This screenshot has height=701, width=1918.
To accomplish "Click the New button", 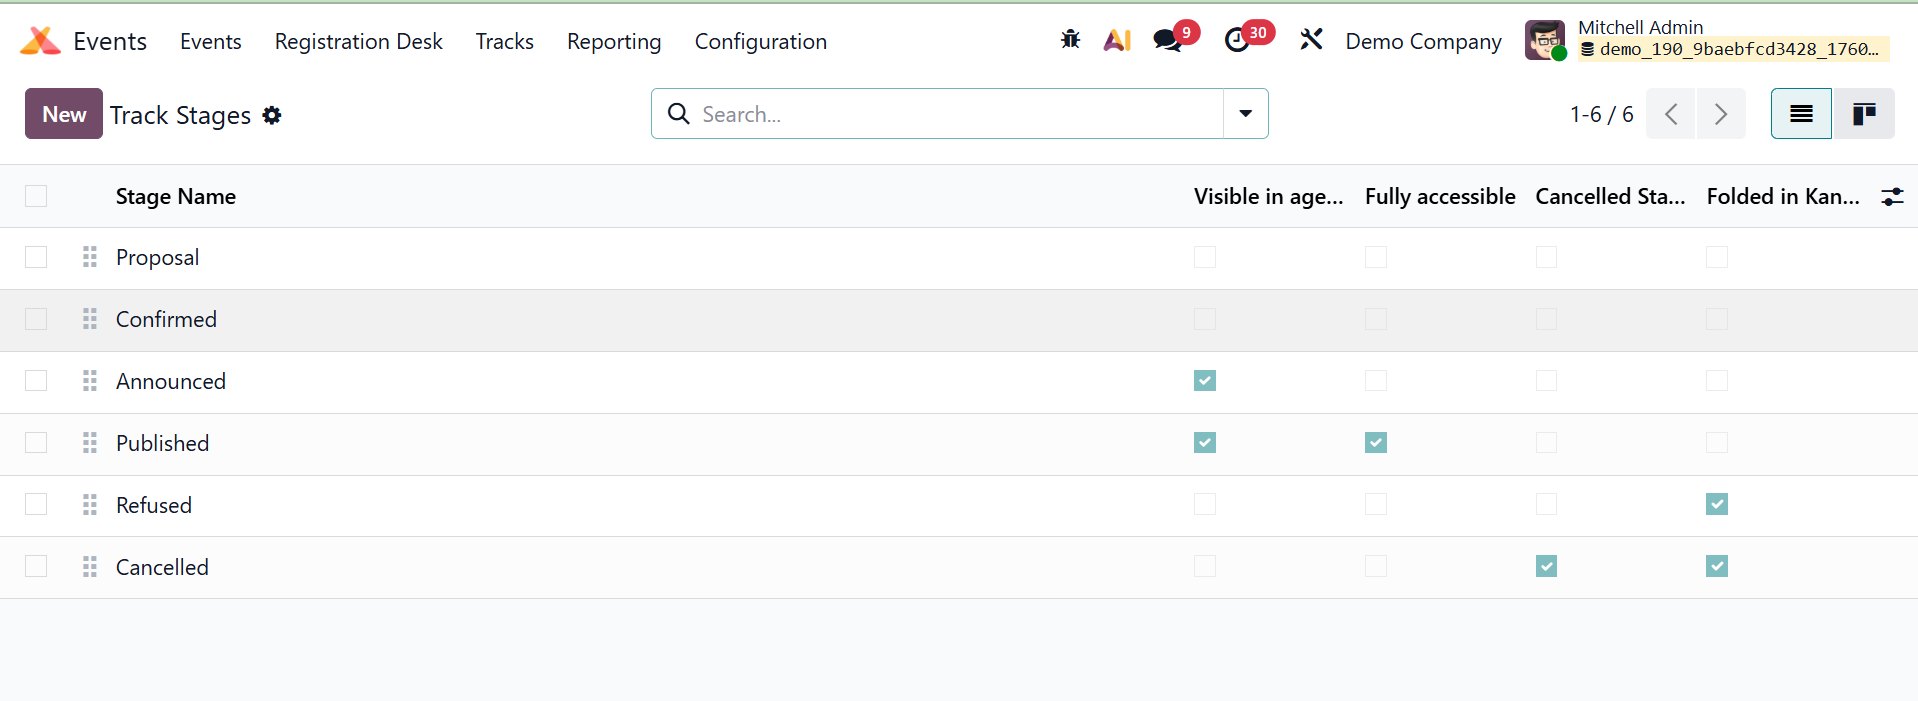I will coord(64,114).
